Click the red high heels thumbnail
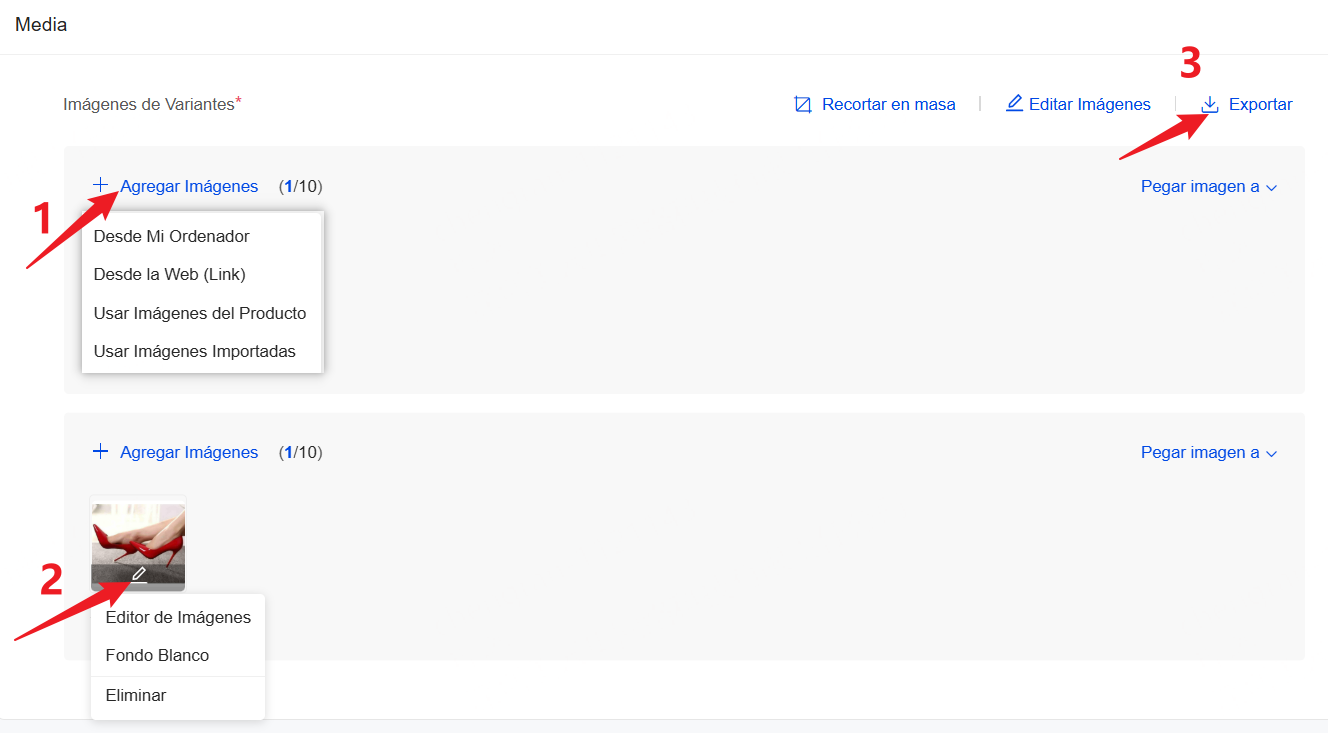 138,533
